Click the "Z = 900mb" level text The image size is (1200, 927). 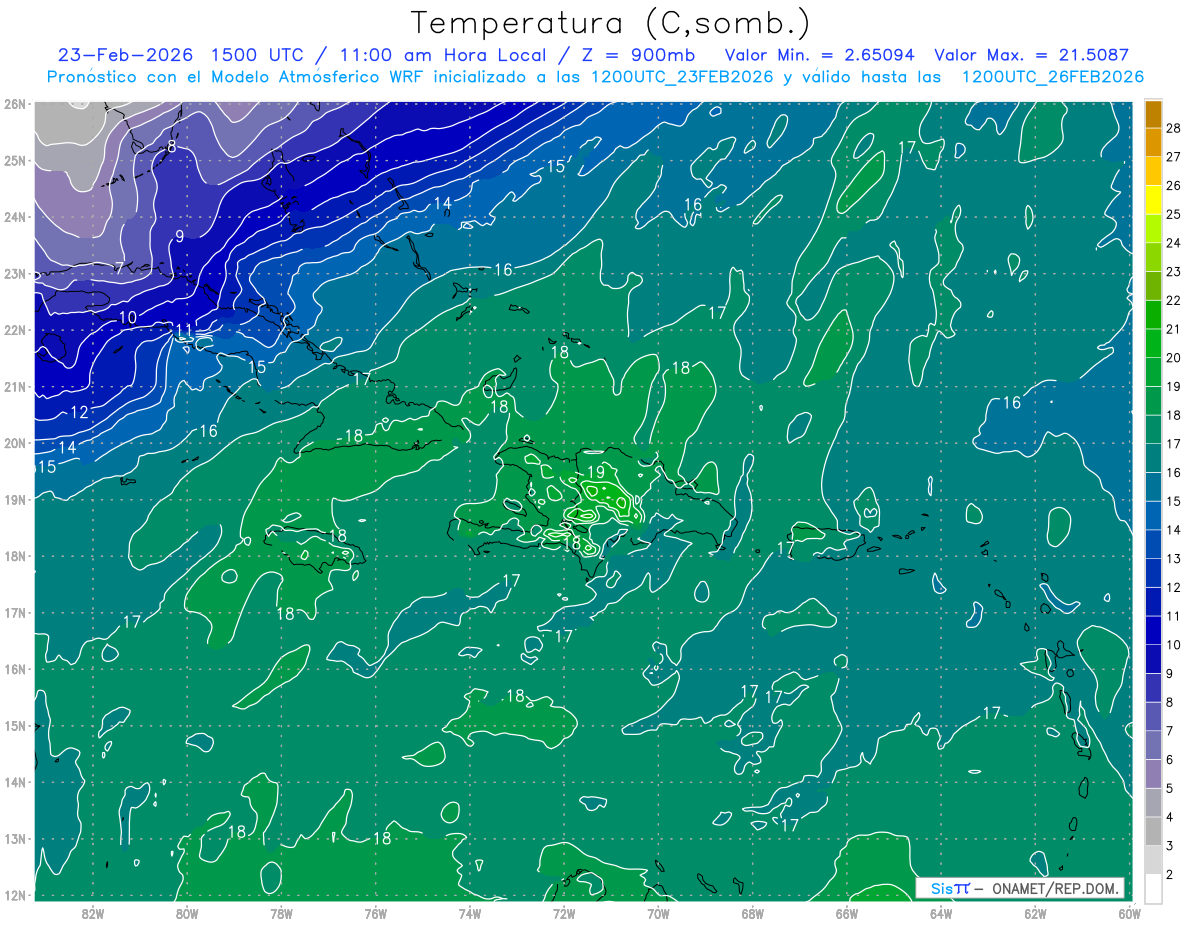(637, 55)
